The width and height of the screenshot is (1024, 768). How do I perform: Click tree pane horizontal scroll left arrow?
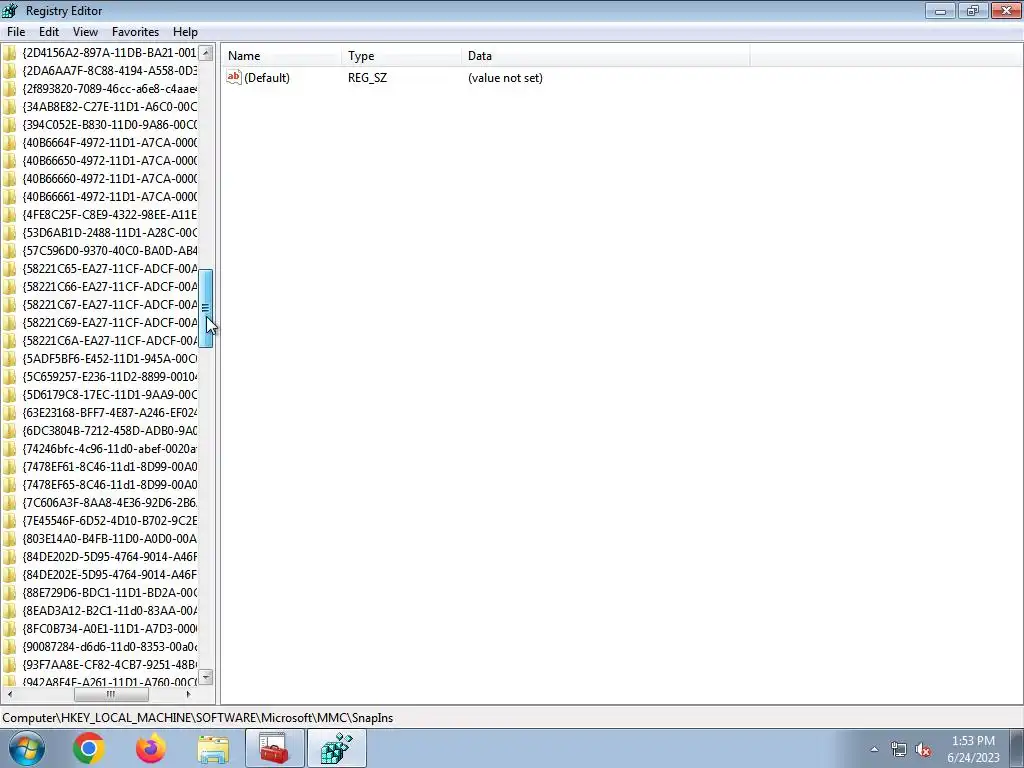click(9, 694)
